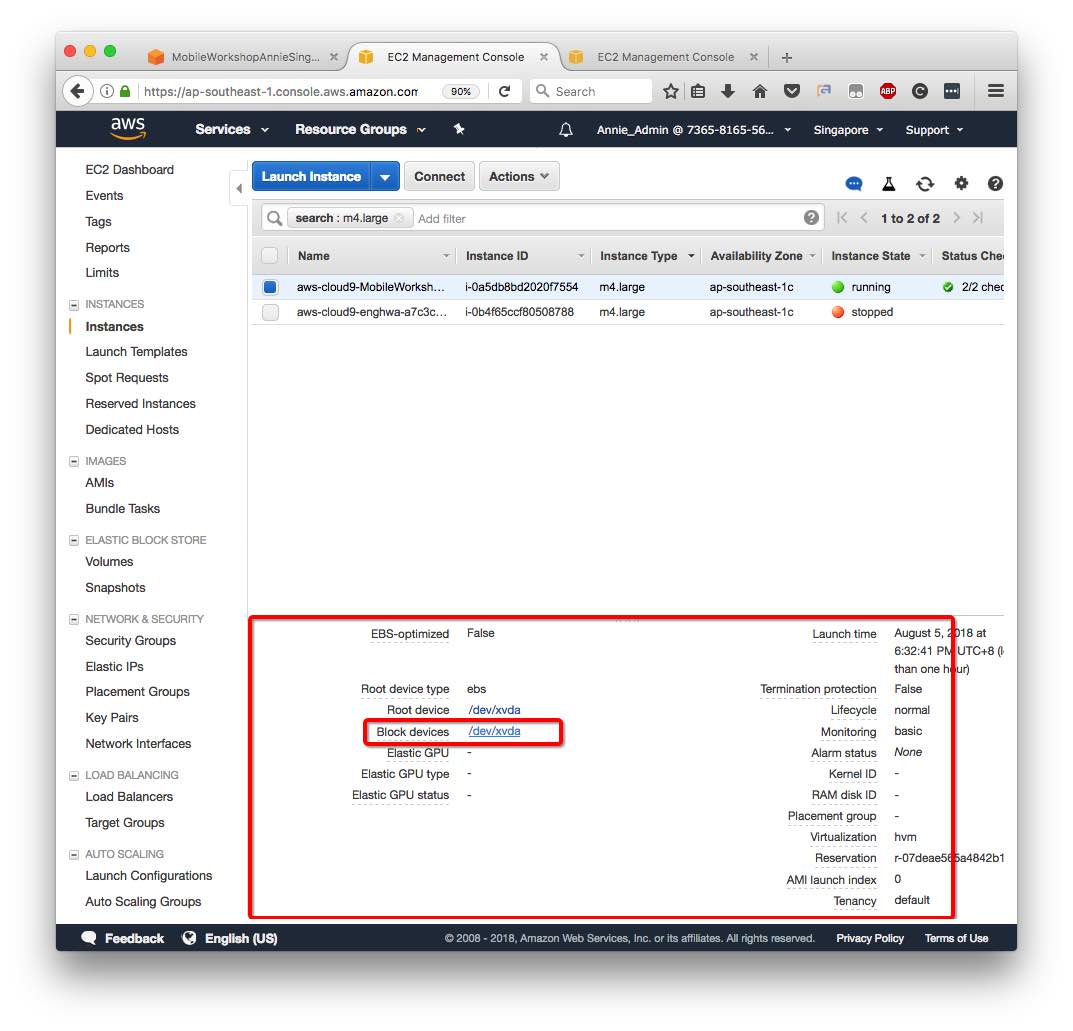Expand the Resource Groups menu
1073x1031 pixels.
pyautogui.click(x=360, y=129)
